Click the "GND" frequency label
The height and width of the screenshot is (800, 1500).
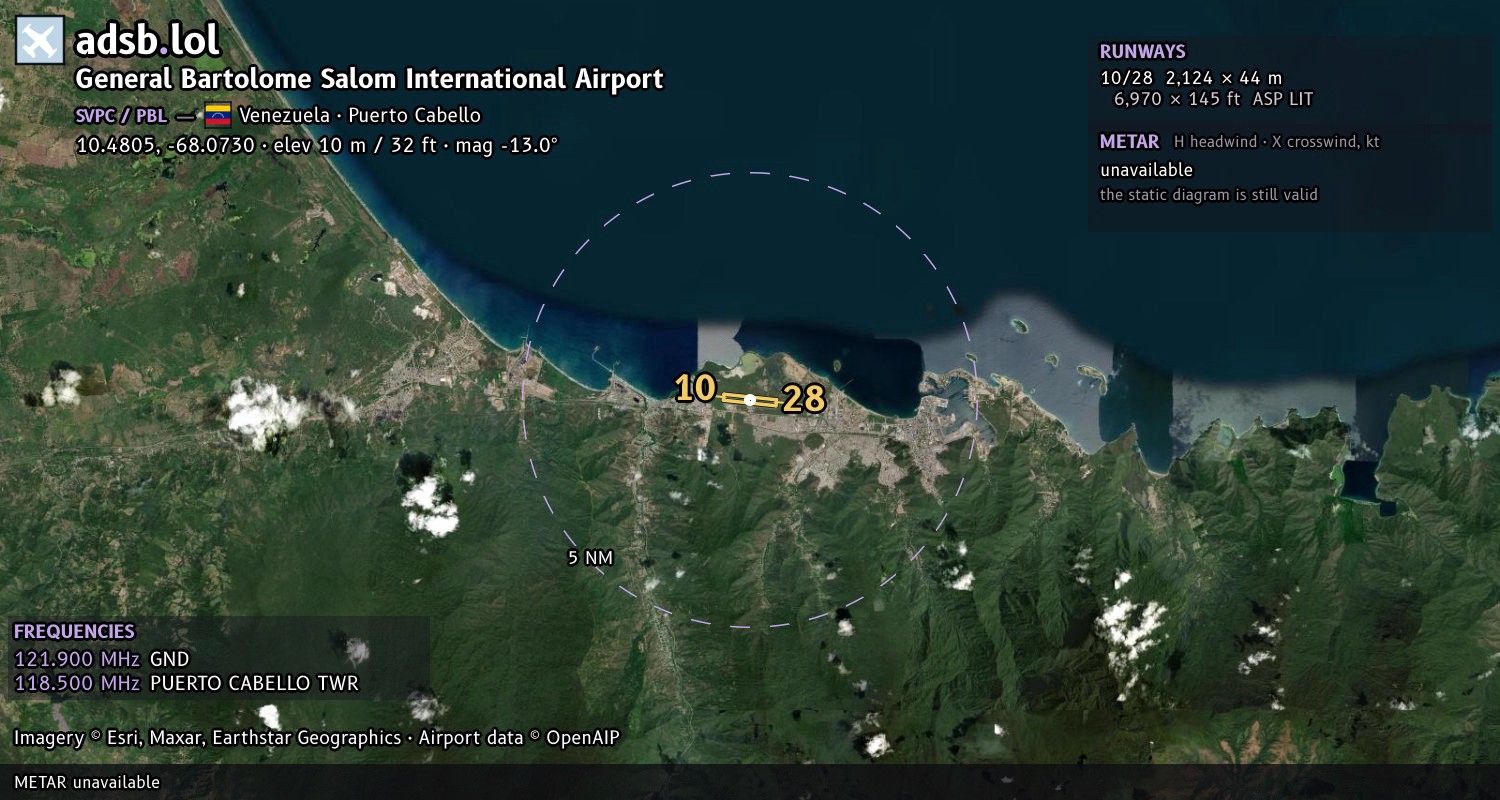click(x=169, y=659)
